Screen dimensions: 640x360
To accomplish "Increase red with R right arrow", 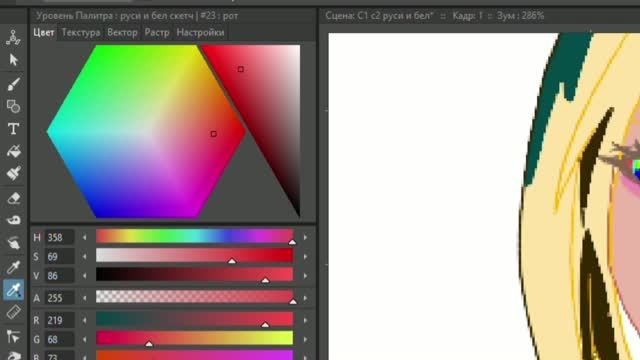I will [305, 320].
